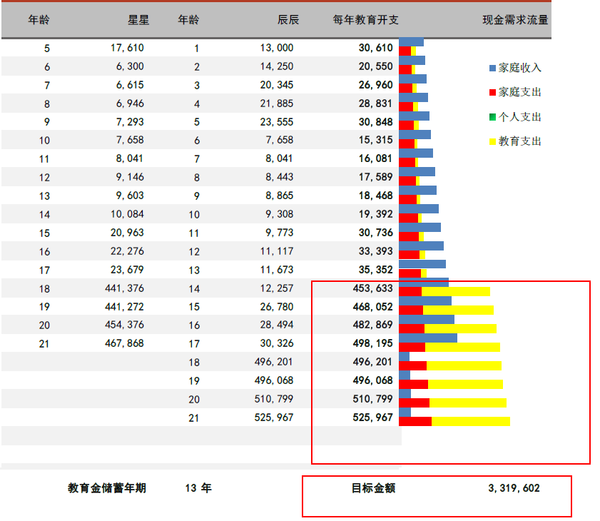Click the yearly expense value 453,633

point(373,288)
